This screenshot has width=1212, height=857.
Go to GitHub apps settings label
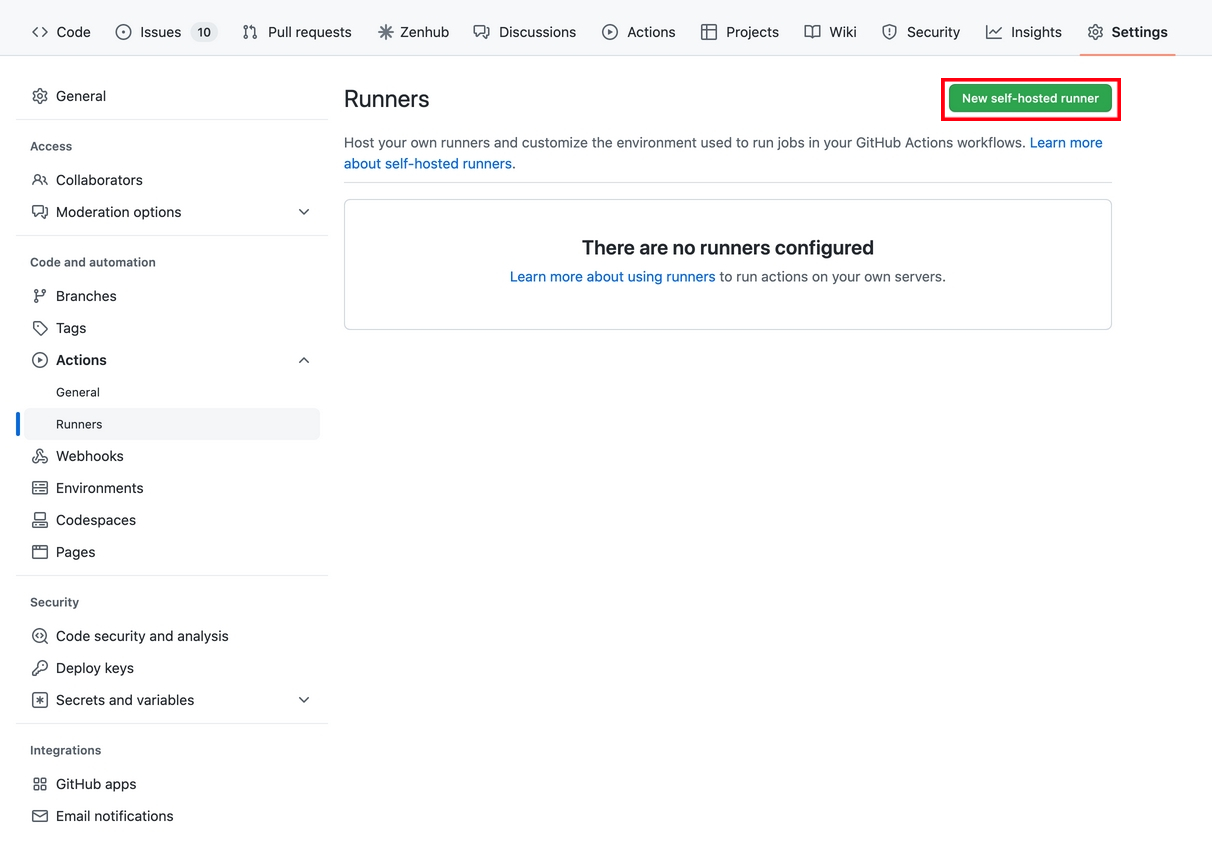[96, 784]
